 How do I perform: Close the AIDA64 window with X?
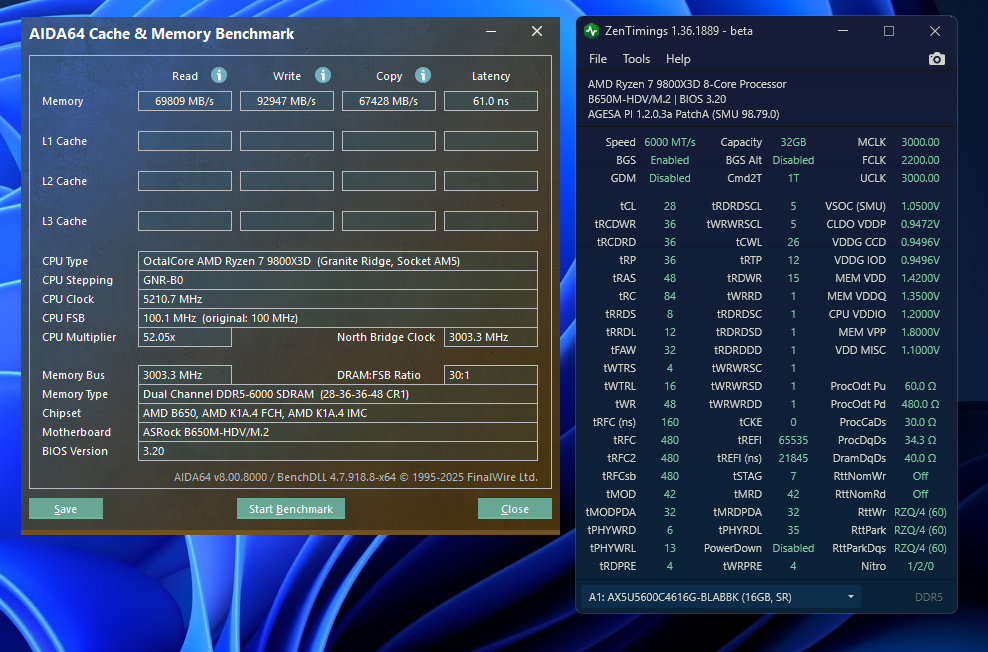(537, 31)
